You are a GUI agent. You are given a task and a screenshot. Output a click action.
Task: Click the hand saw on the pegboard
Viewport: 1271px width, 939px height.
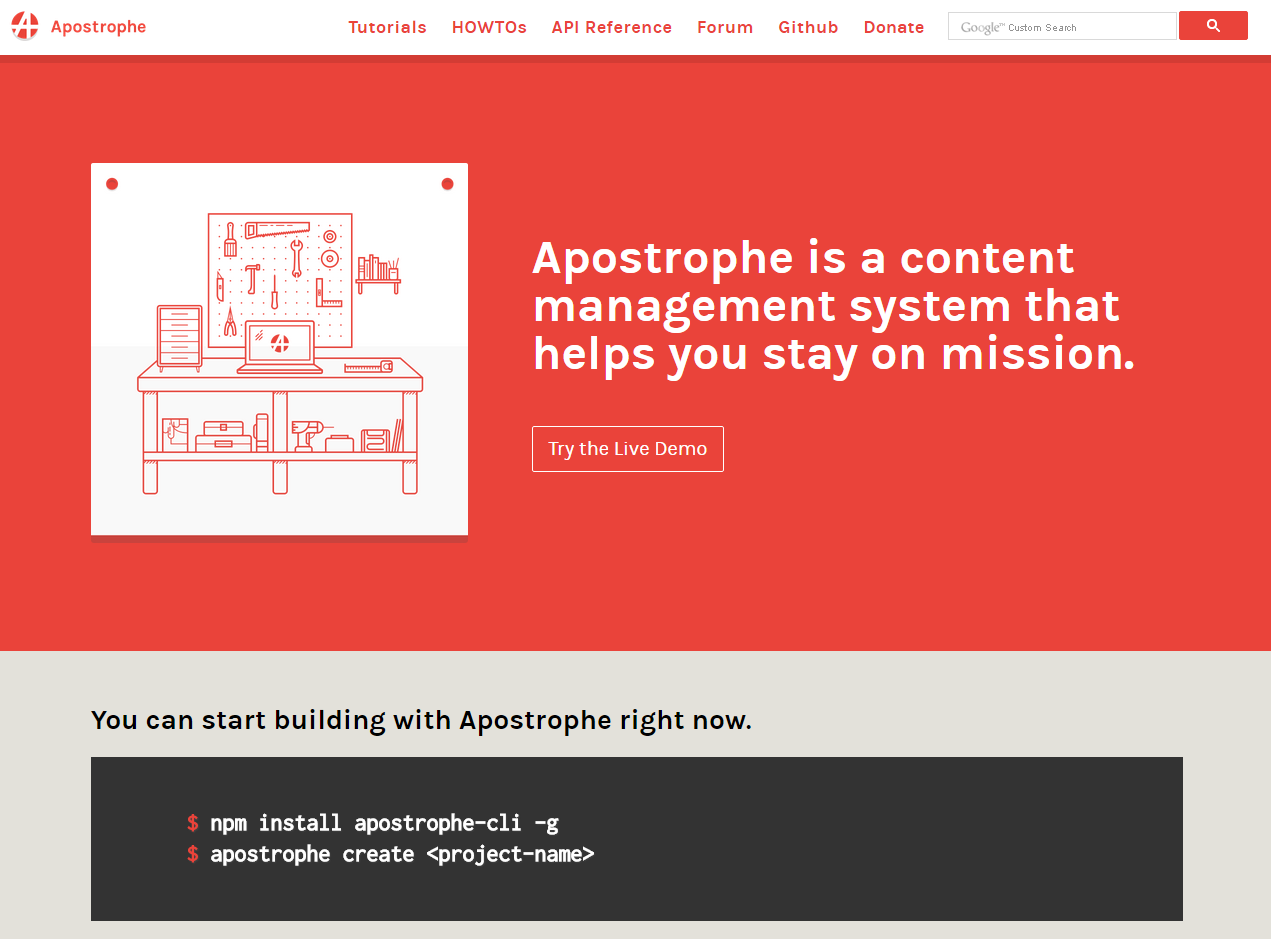[x=278, y=229]
